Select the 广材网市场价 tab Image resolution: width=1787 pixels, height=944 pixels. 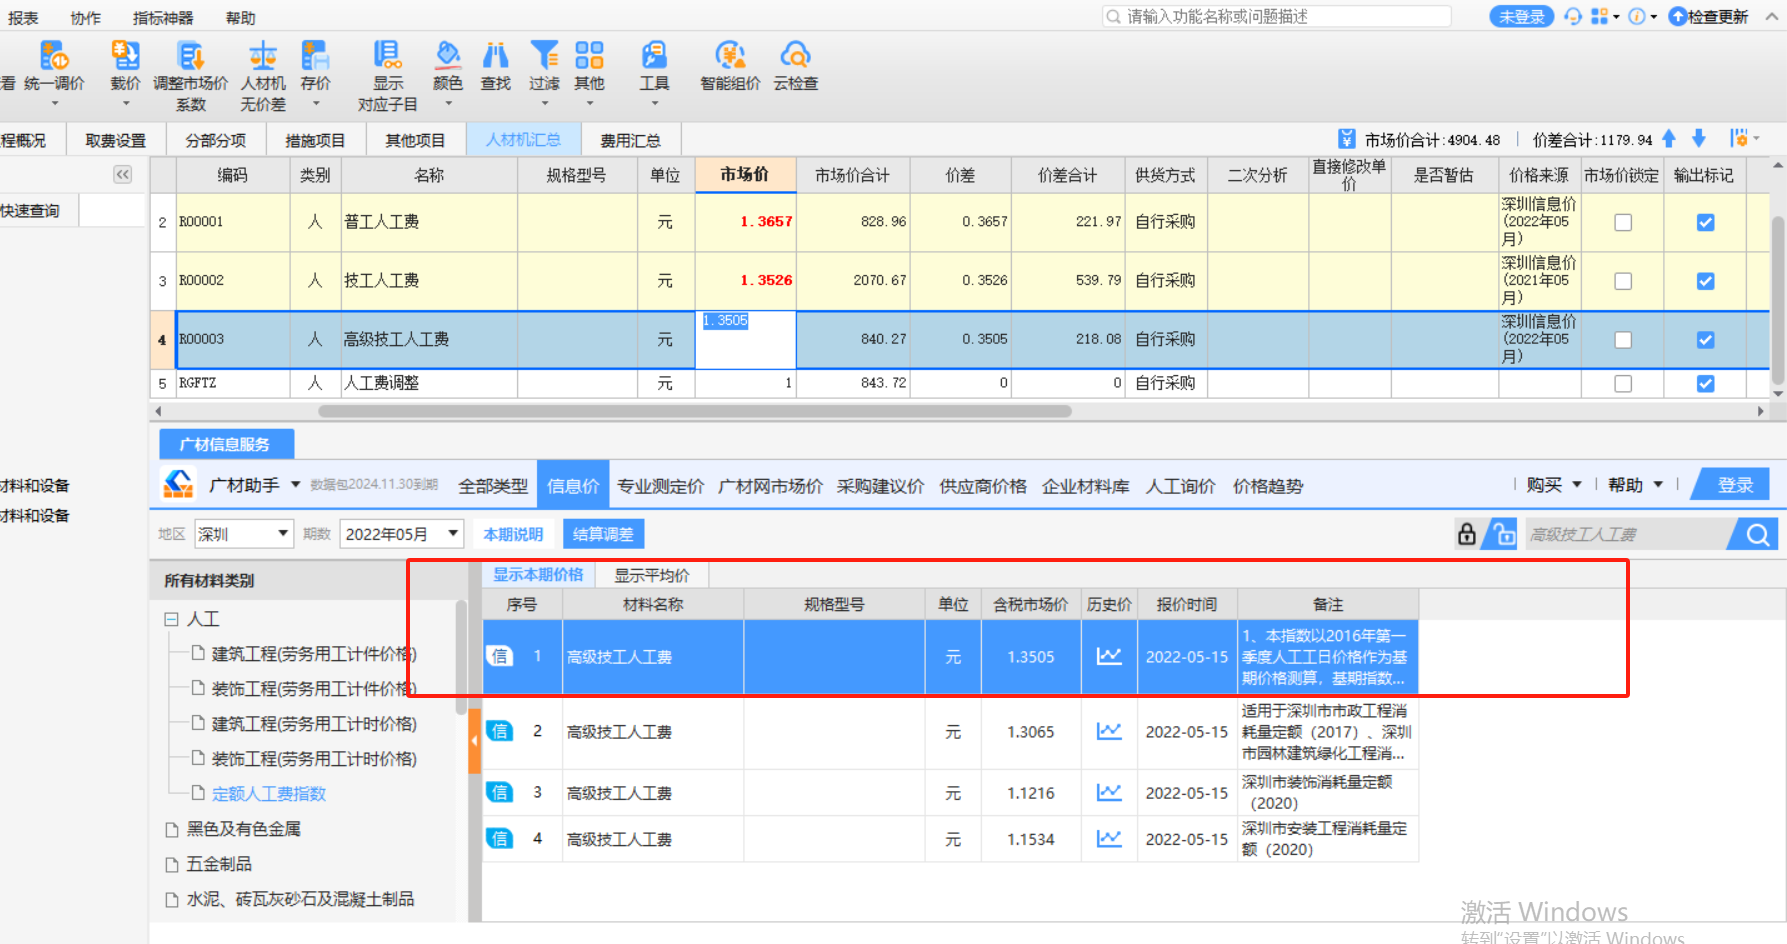(770, 486)
